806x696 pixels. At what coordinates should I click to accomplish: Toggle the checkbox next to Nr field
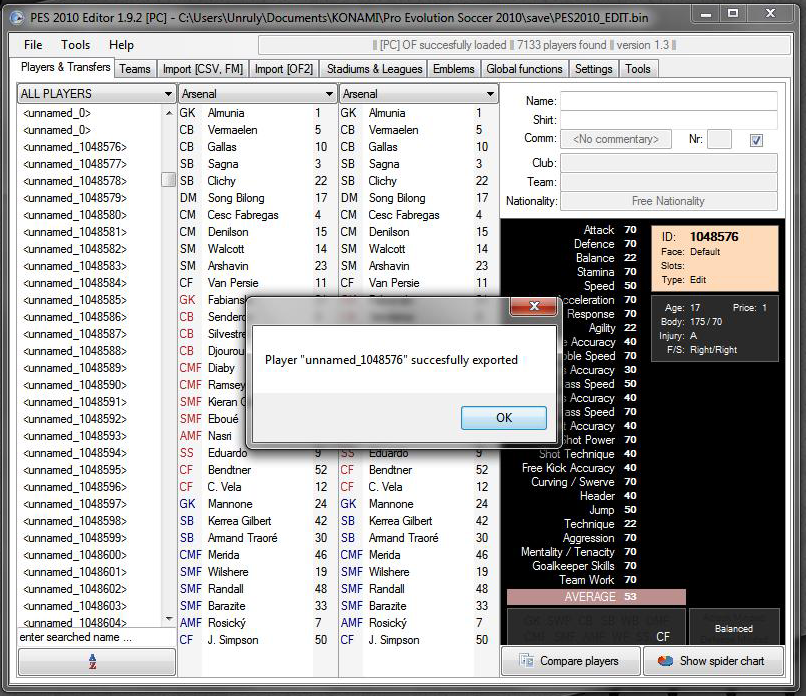[x=756, y=140]
